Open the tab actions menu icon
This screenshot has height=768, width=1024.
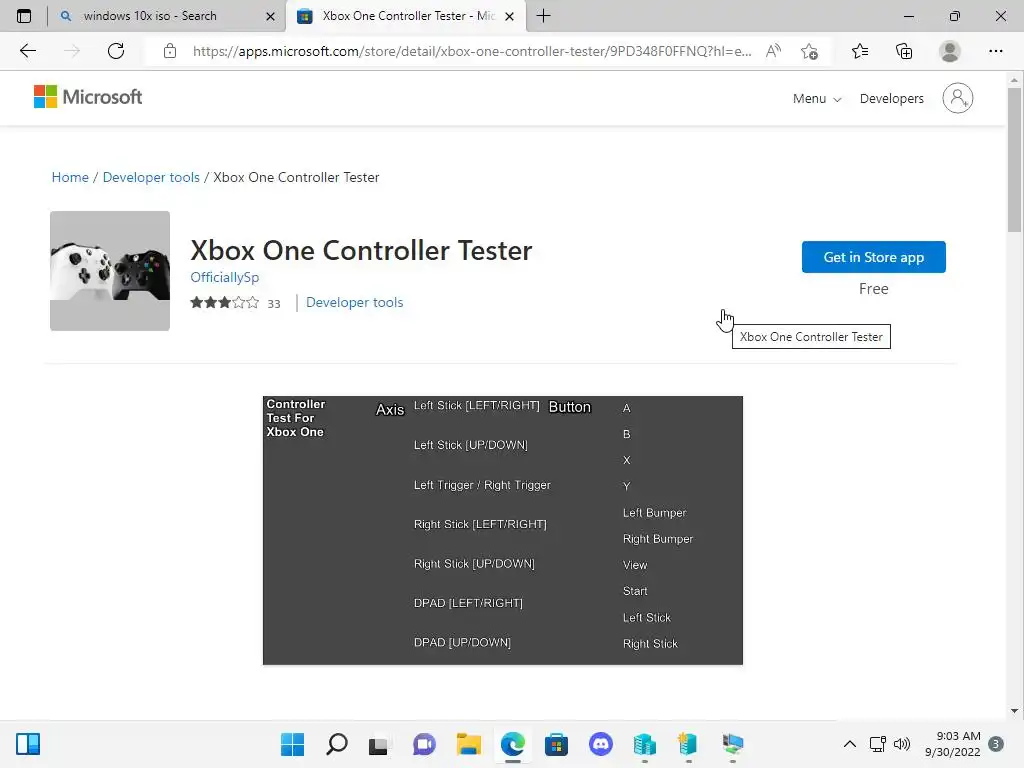(24, 16)
